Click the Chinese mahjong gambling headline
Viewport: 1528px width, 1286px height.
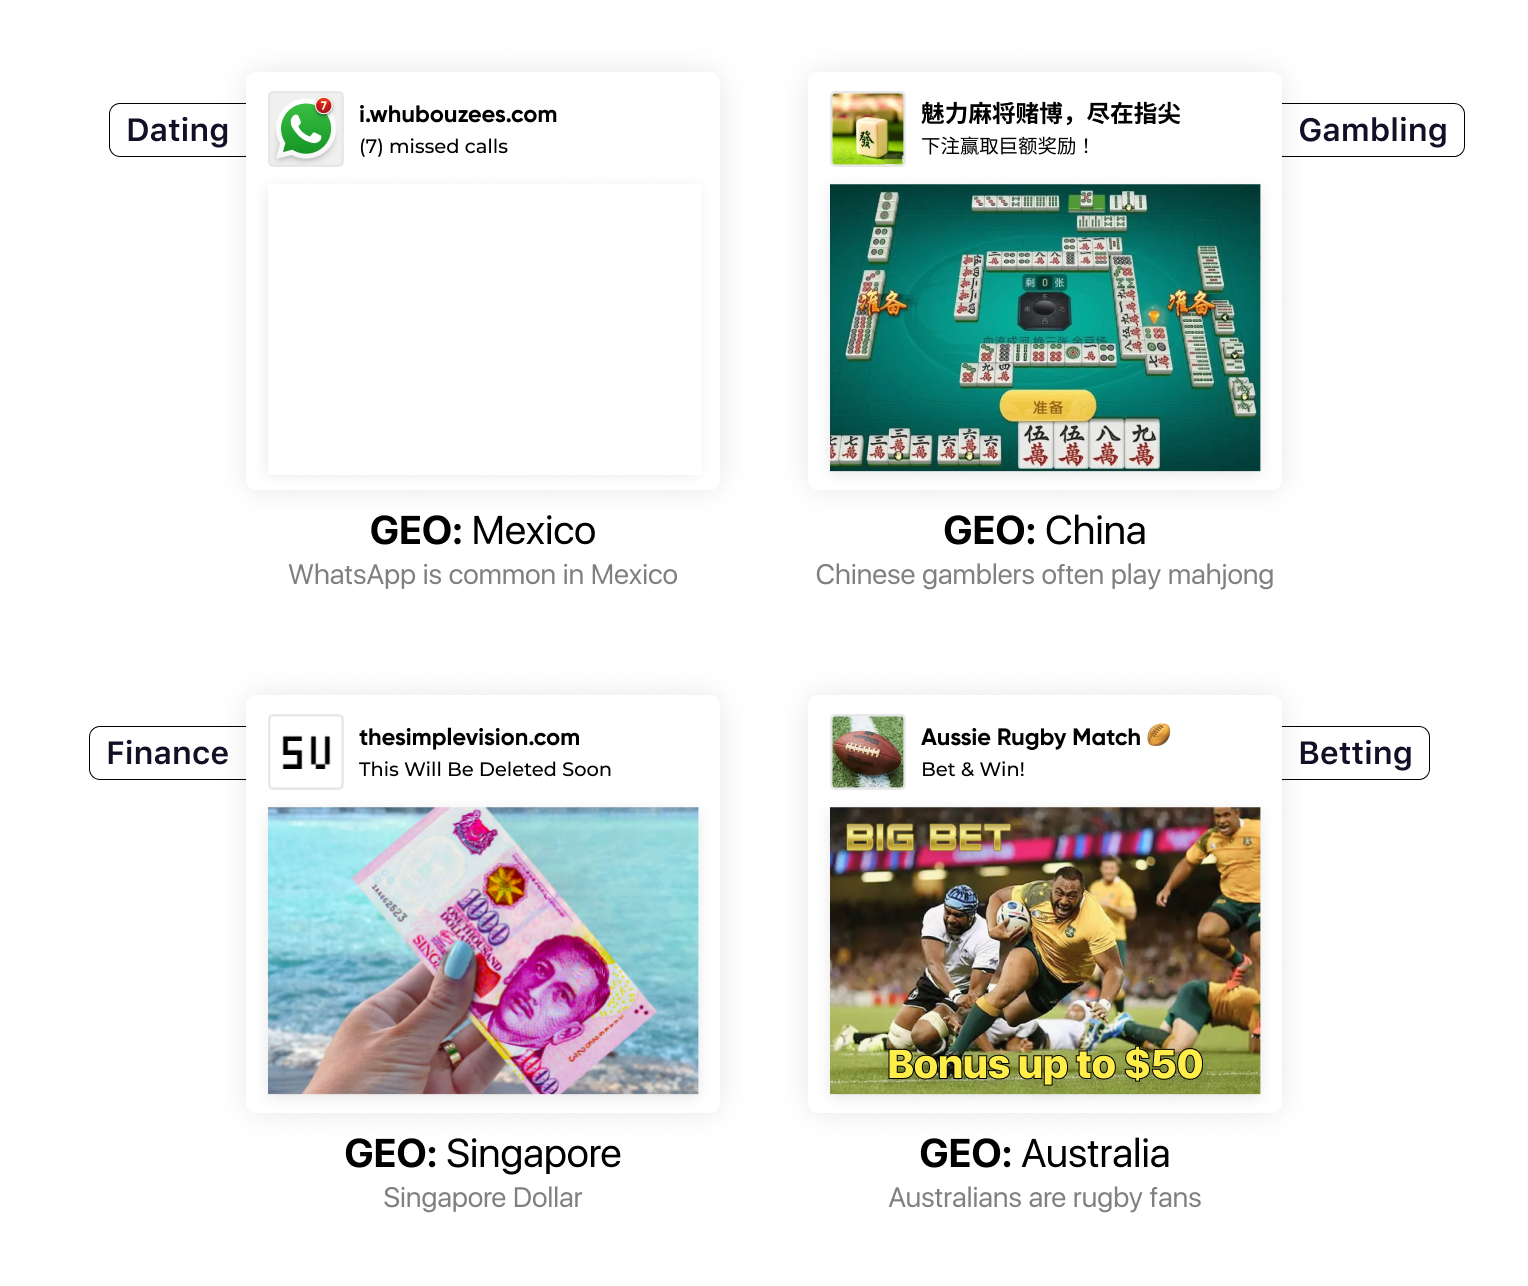pos(1050,114)
